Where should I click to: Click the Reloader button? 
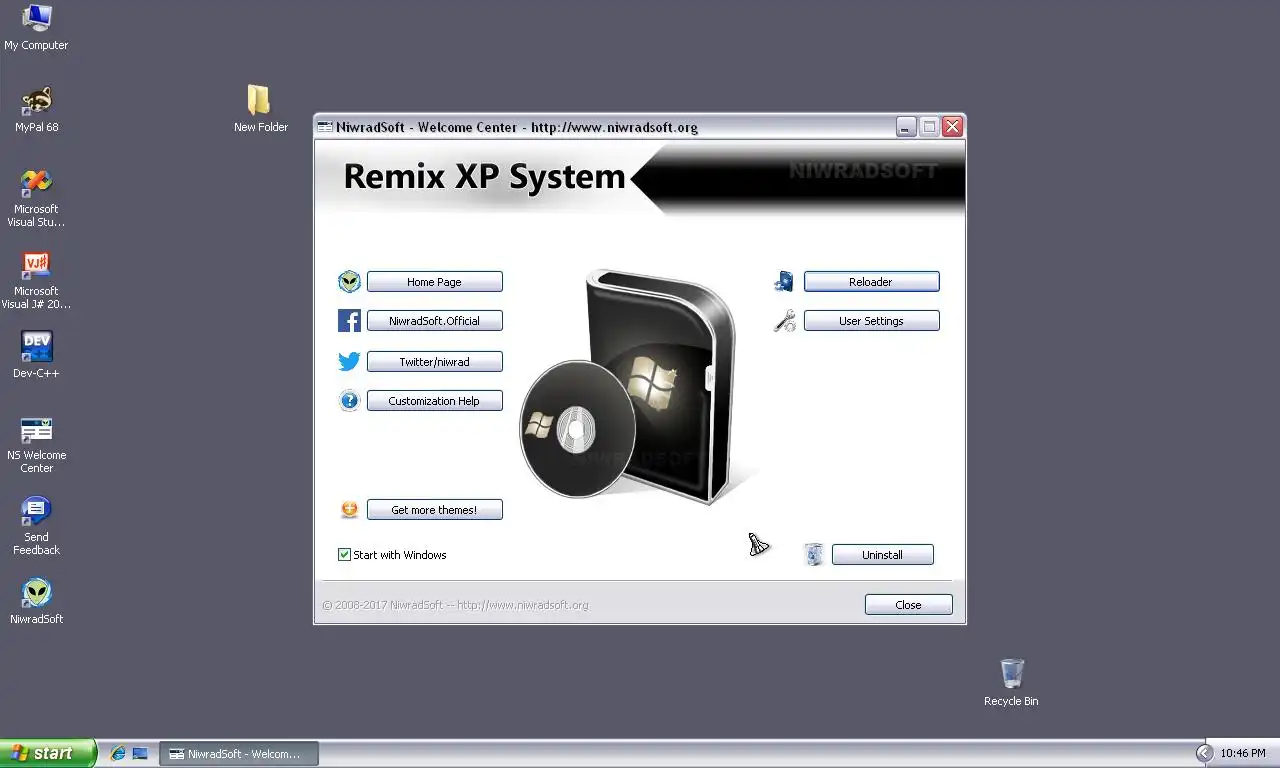872,282
